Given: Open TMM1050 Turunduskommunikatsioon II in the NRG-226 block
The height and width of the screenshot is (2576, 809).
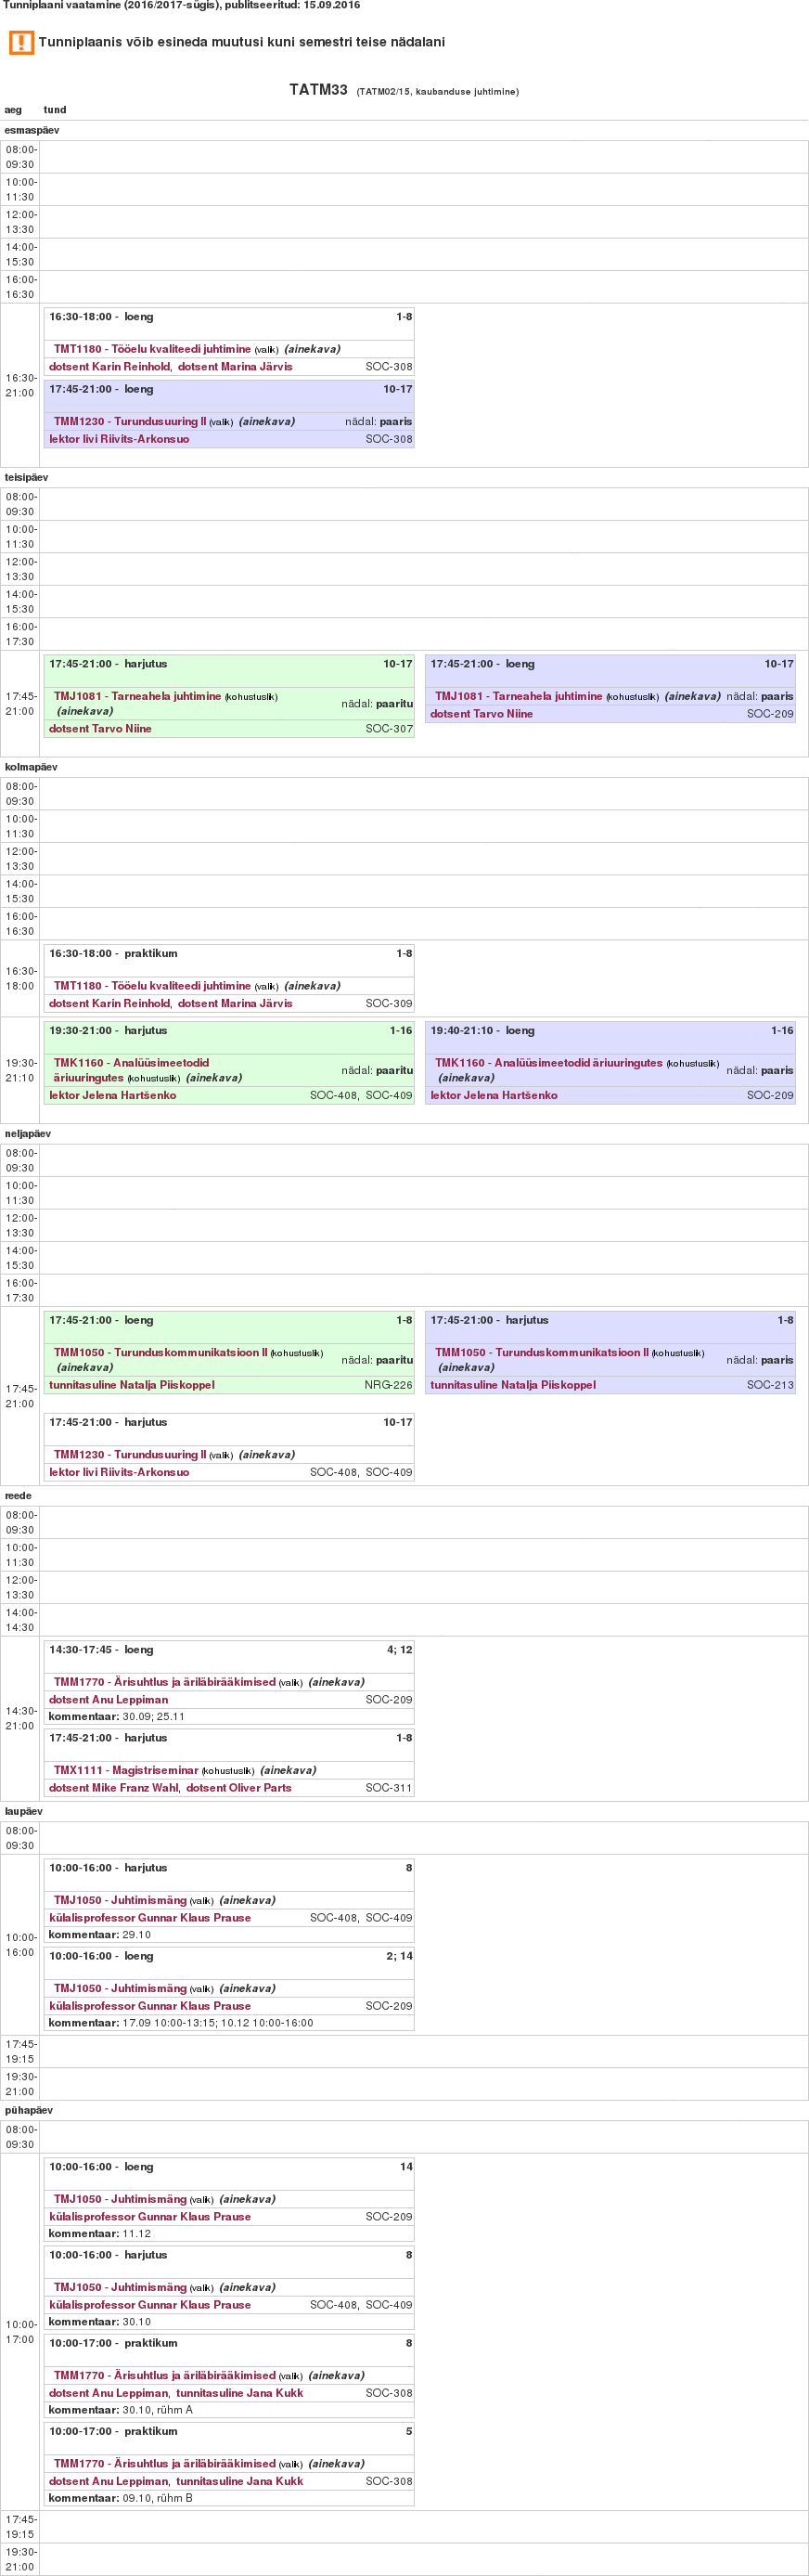Looking at the screenshot, I should tap(160, 1352).
